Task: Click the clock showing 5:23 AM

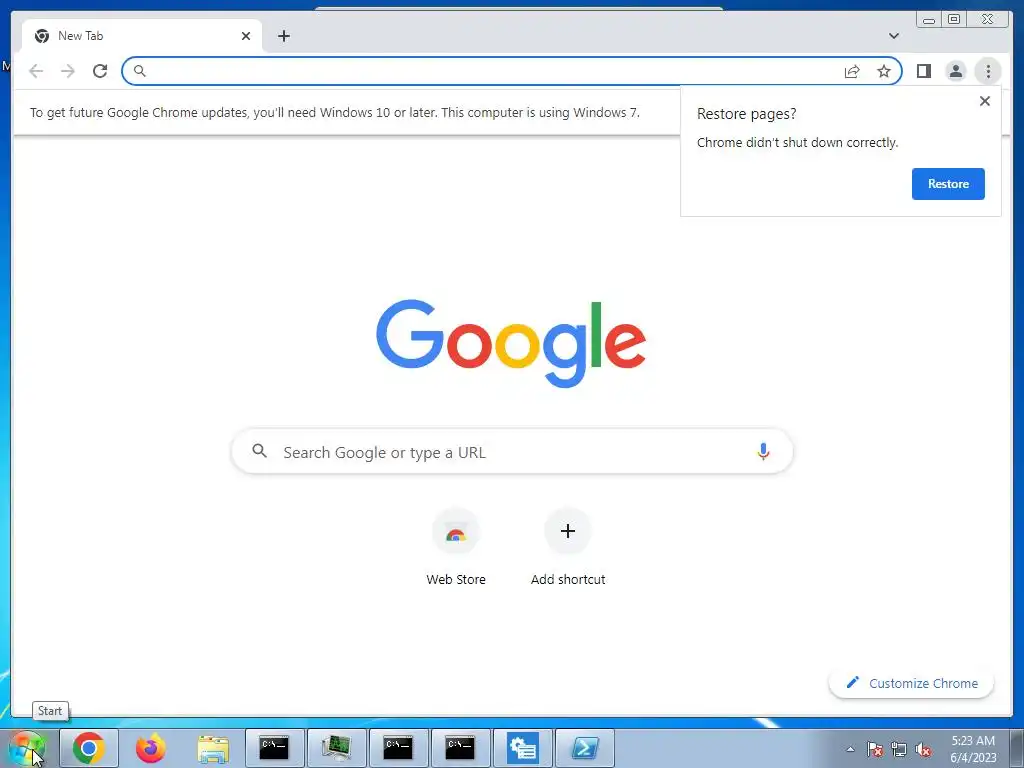Action: coord(973,749)
